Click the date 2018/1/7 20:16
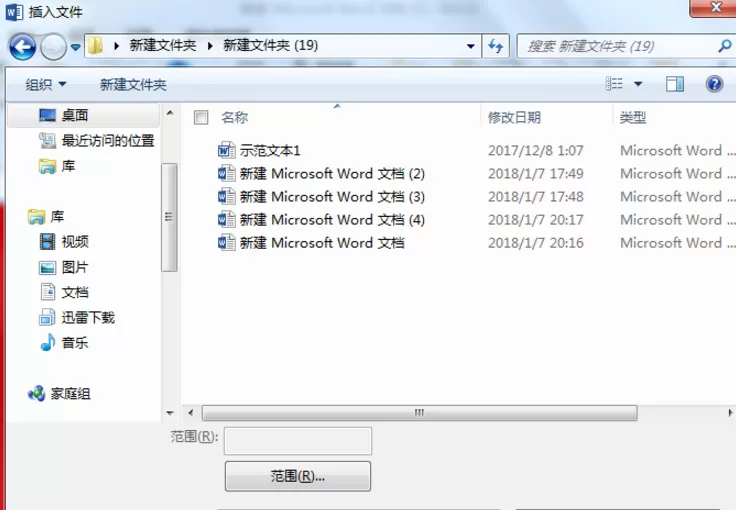 536,243
